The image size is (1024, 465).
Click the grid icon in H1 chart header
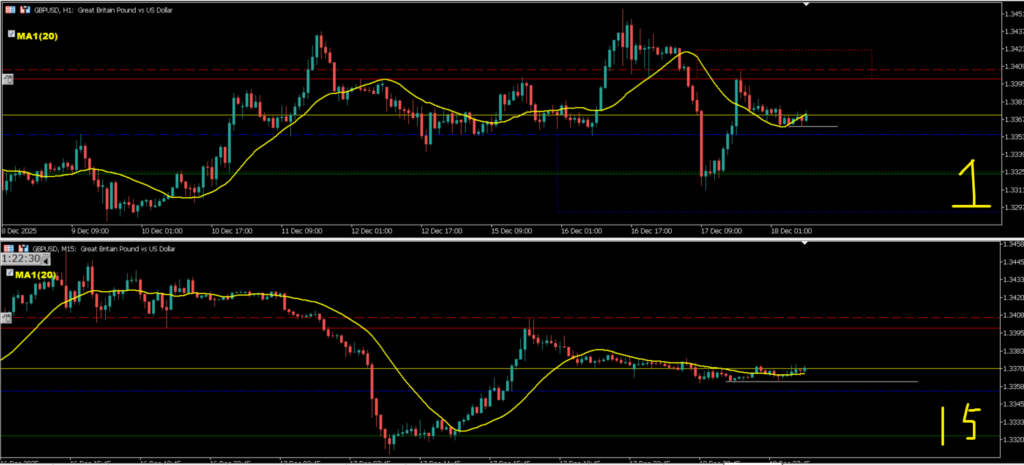coord(10,8)
